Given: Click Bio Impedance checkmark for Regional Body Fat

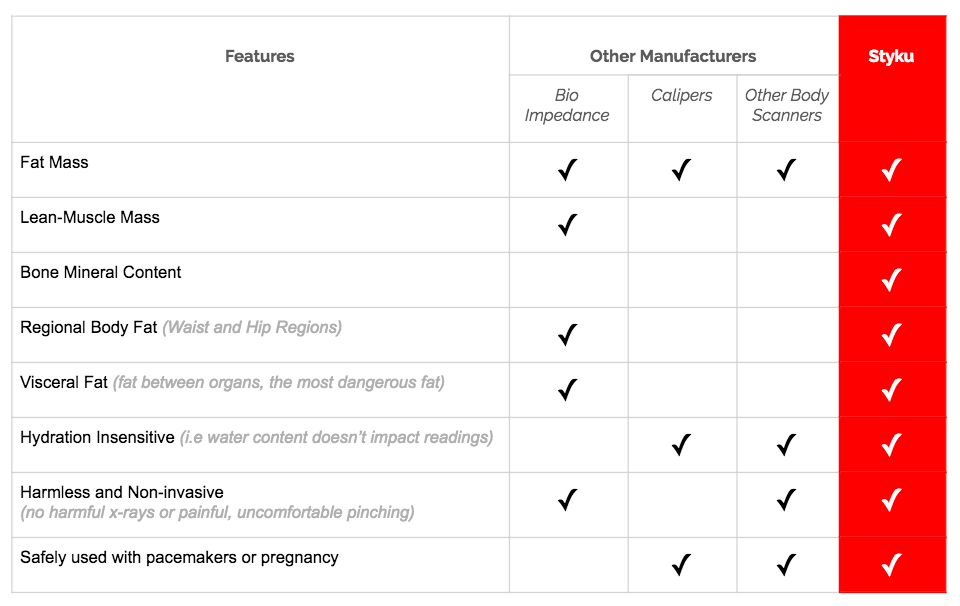Looking at the screenshot, I should pos(567,335).
